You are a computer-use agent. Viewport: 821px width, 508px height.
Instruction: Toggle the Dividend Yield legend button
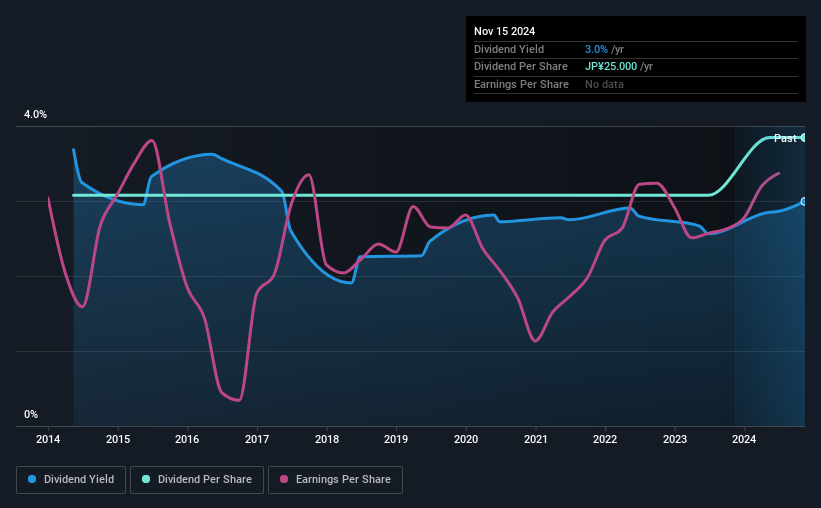pos(71,480)
